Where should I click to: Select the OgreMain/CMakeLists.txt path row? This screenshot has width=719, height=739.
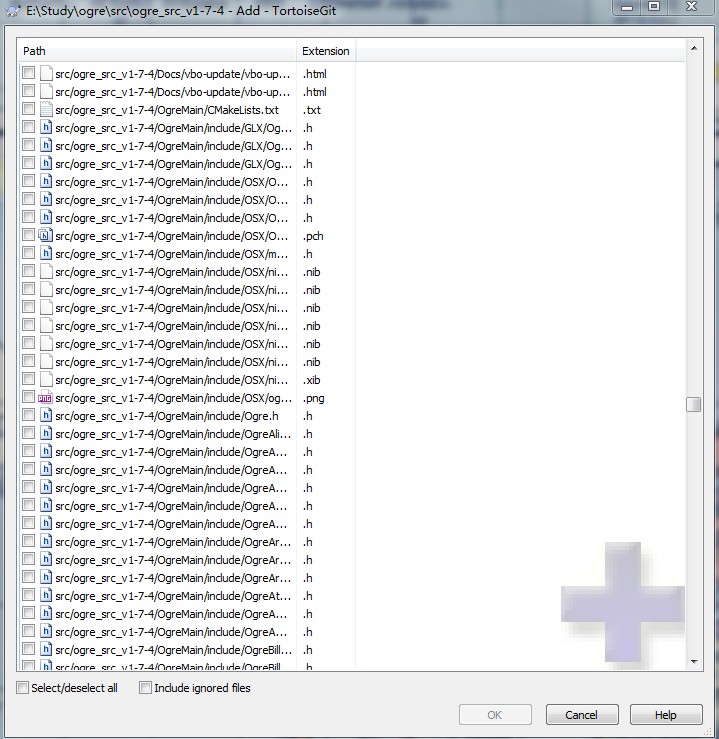point(167,110)
